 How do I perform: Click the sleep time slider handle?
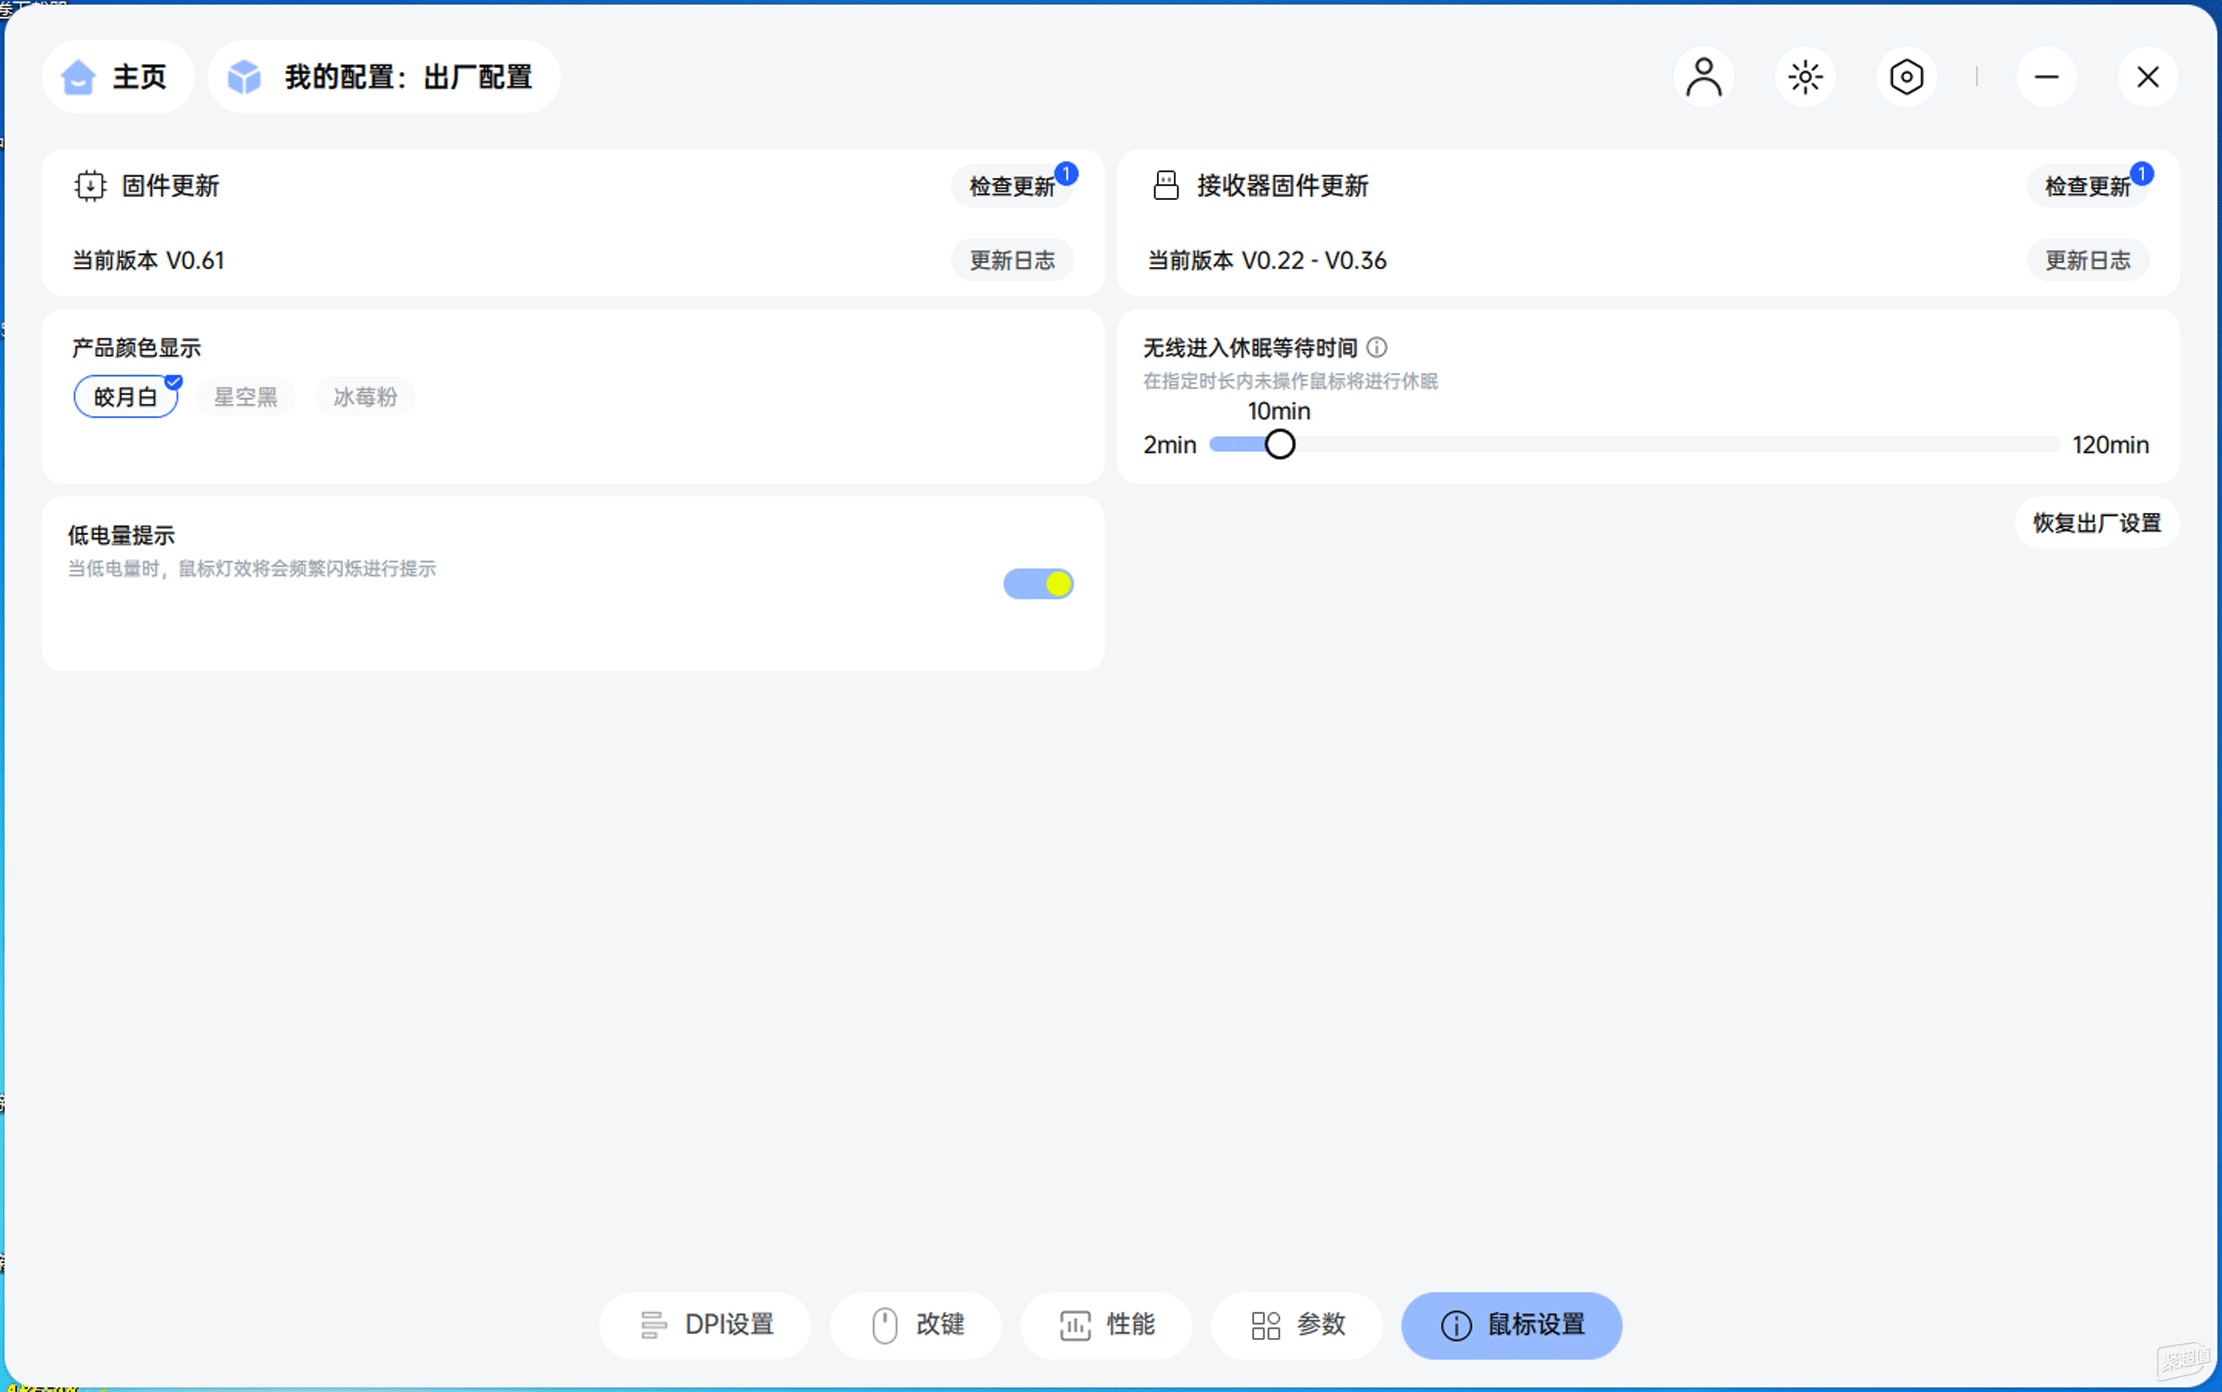tap(1280, 444)
